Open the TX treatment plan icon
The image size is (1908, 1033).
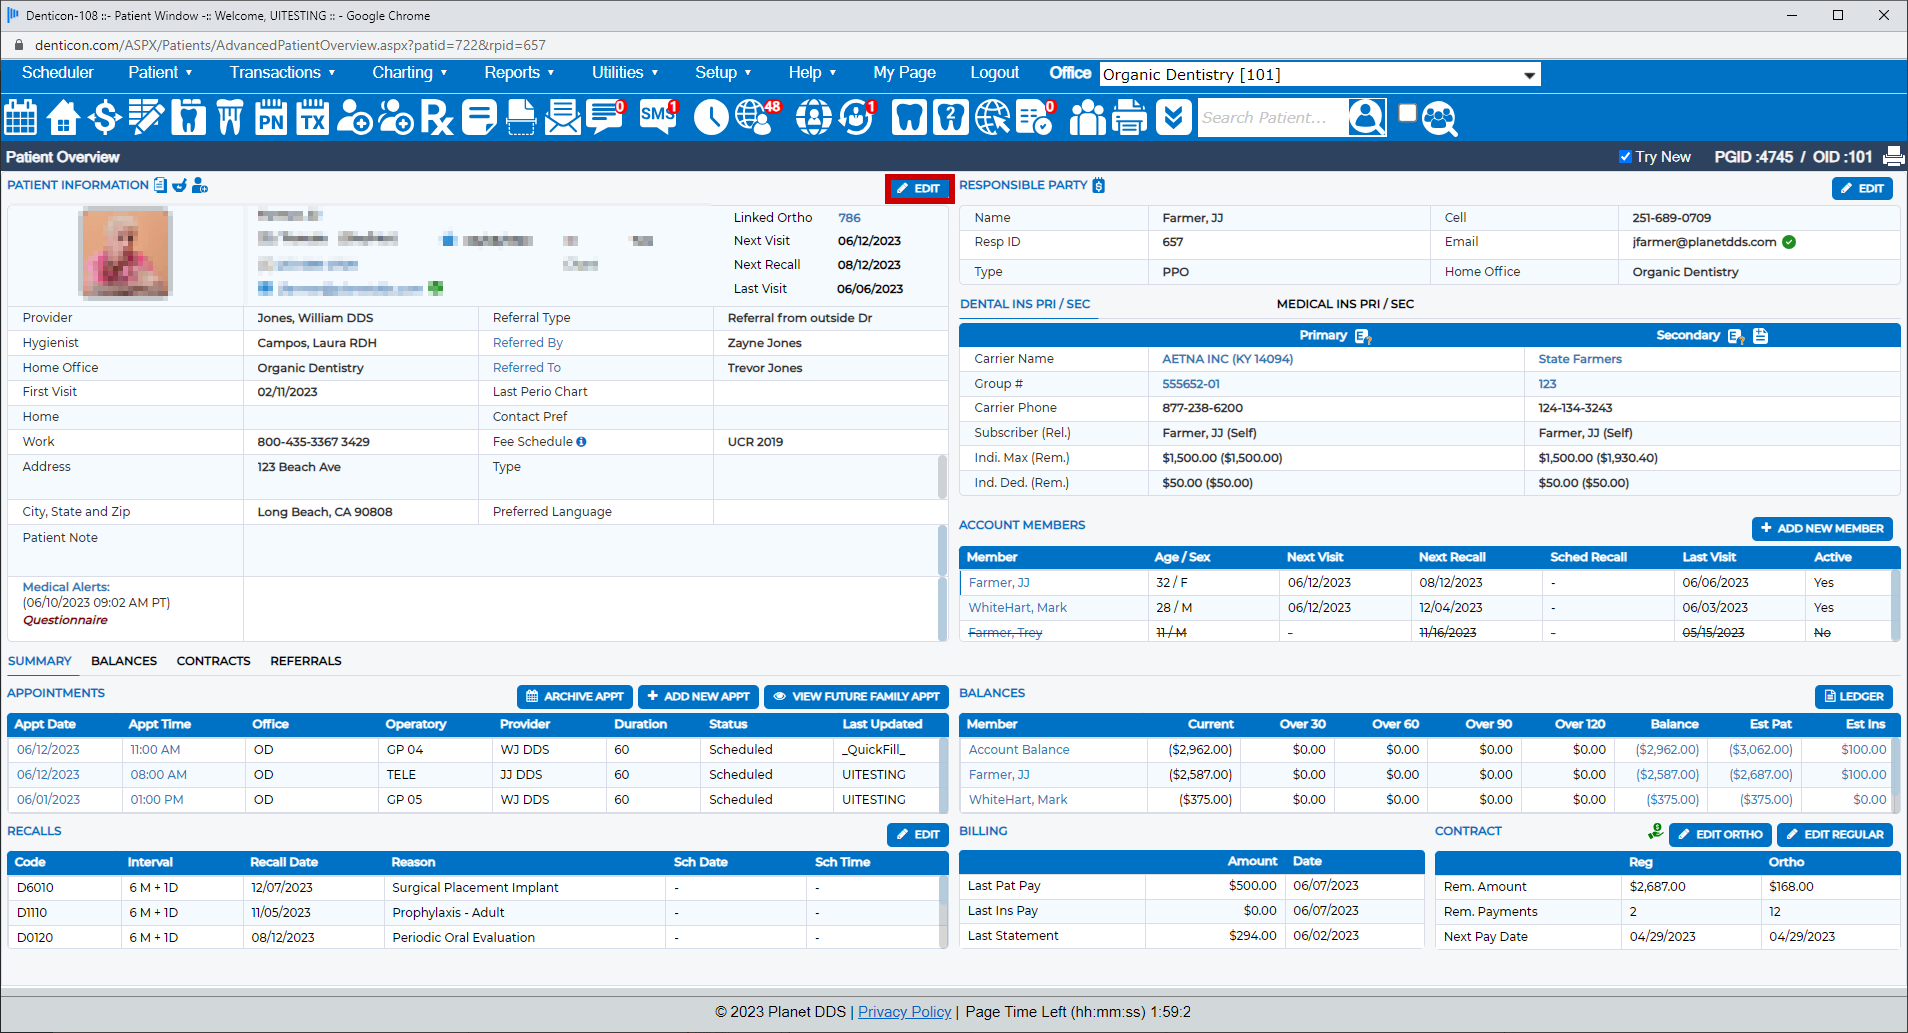coord(313,117)
